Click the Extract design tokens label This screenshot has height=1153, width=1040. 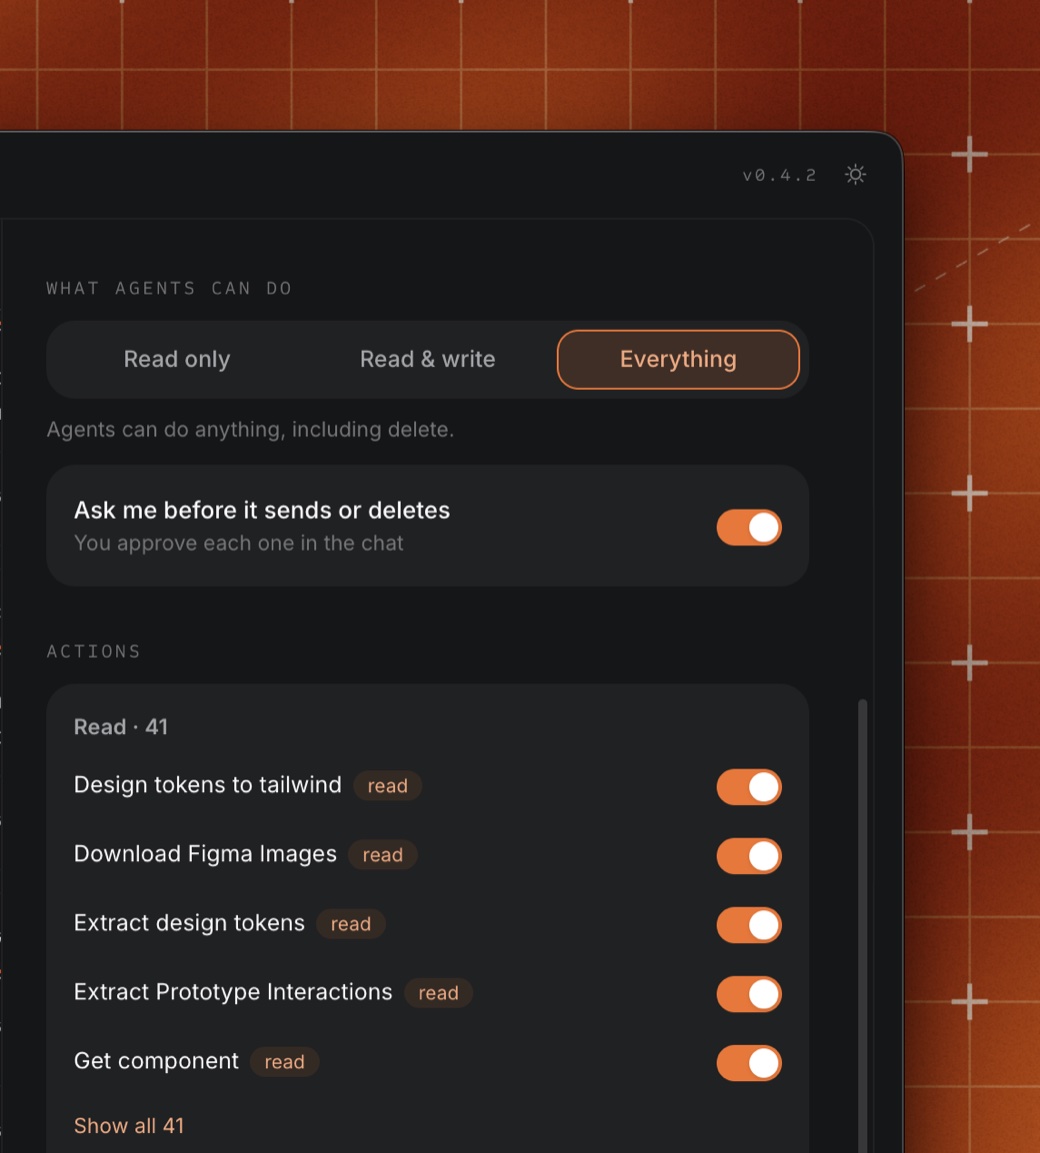tap(189, 923)
